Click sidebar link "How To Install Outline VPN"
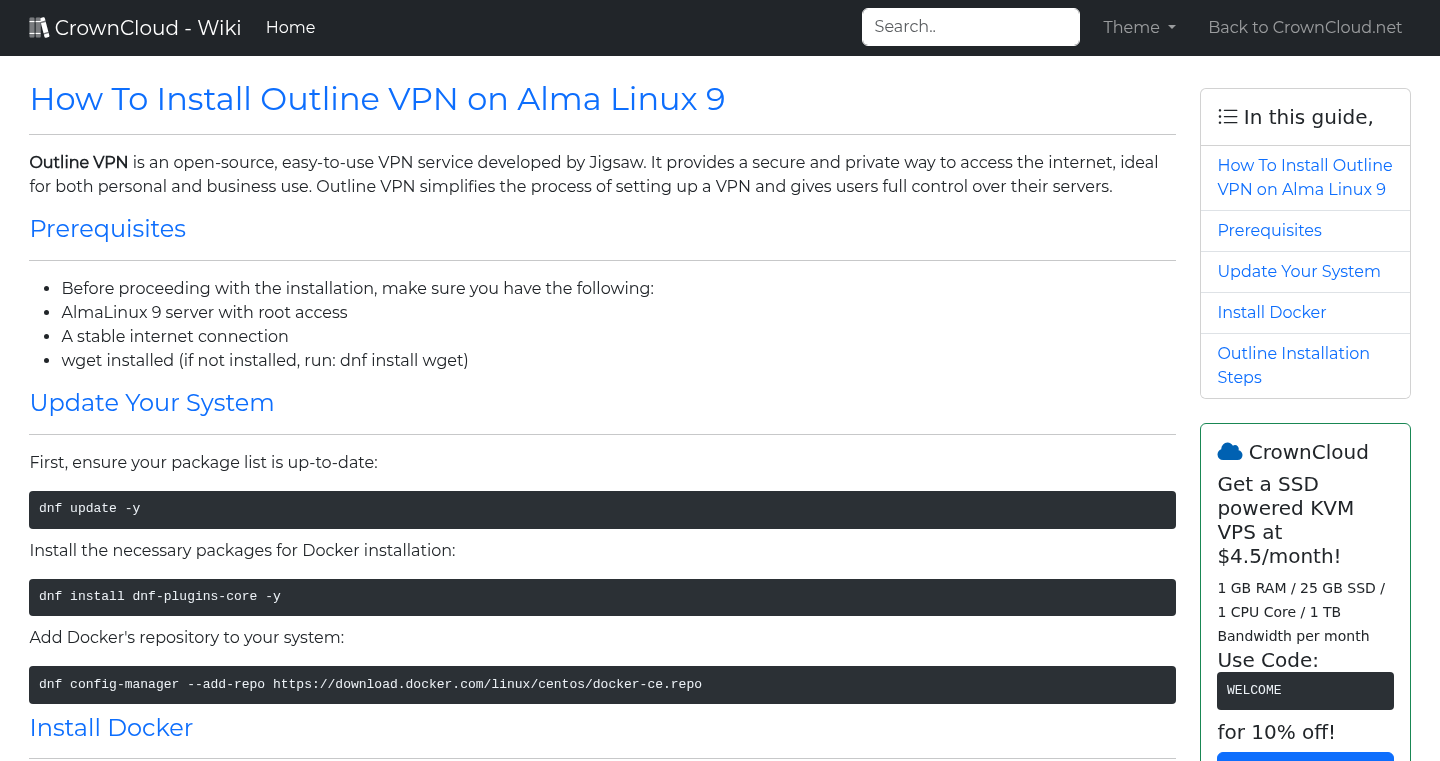This screenshot has width=1440, height=761. (x=1305, y=177)
